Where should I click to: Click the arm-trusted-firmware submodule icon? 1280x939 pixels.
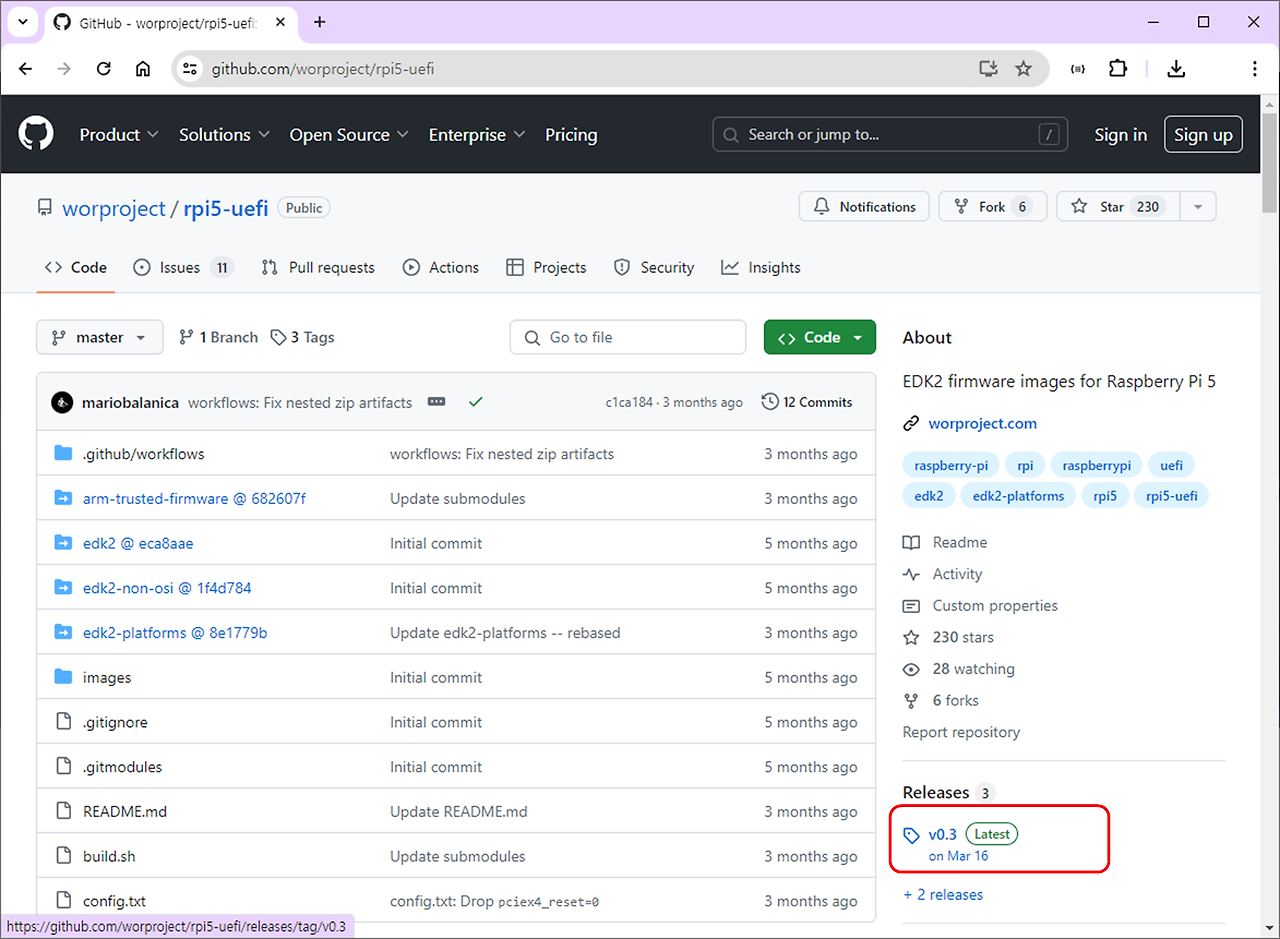[63, 498]
